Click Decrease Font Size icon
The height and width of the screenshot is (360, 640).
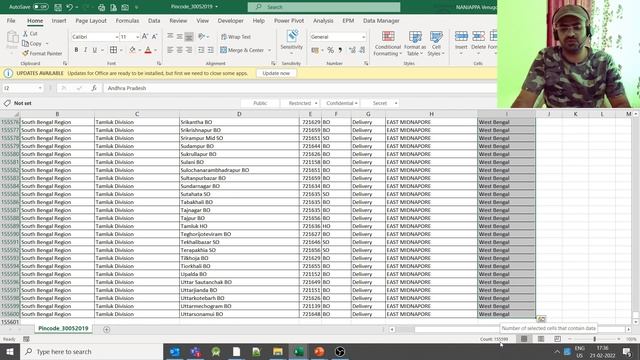point(154,37)
